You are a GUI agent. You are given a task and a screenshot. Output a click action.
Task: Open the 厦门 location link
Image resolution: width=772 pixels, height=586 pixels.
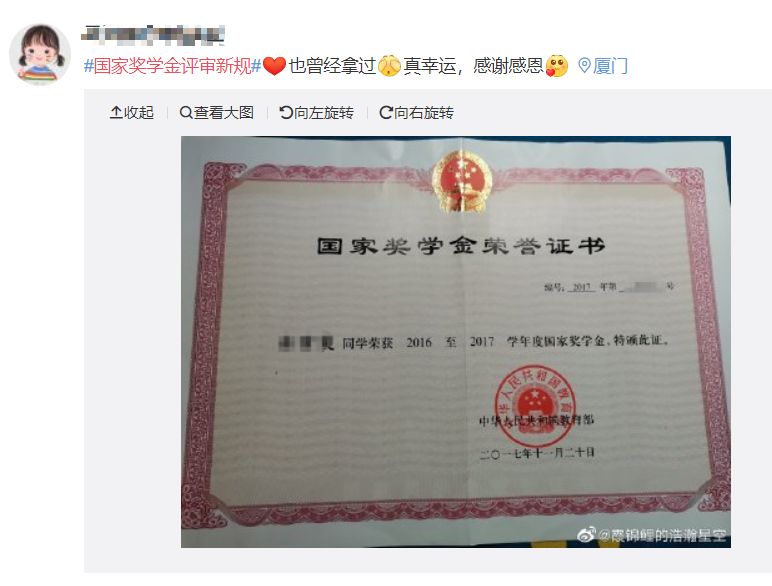pos(610,65)
